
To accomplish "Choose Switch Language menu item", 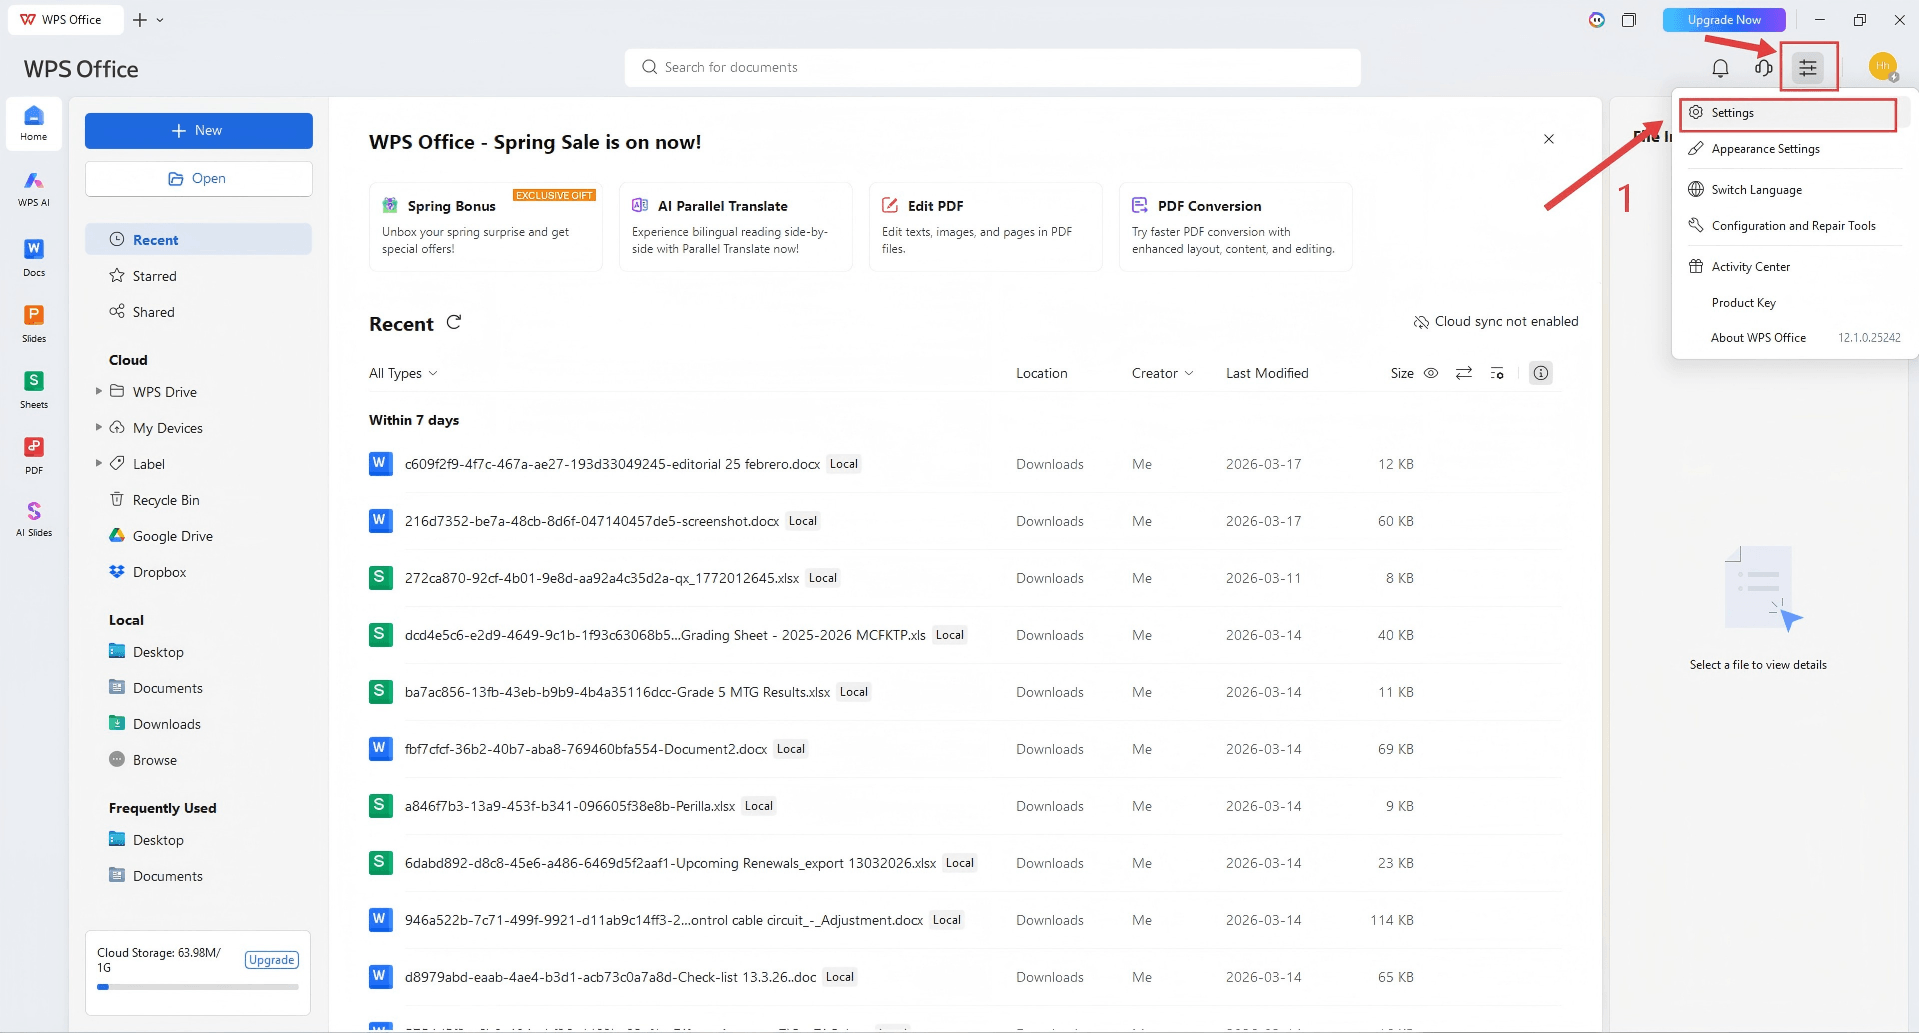I will 1756,190.
